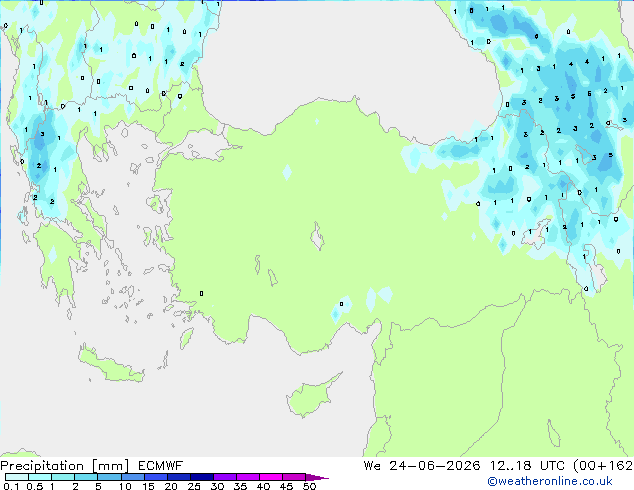The height and width of the screenshot is (490, 634).
Task: Pick the 10–15 mm legend swatch
Action: 132,477
